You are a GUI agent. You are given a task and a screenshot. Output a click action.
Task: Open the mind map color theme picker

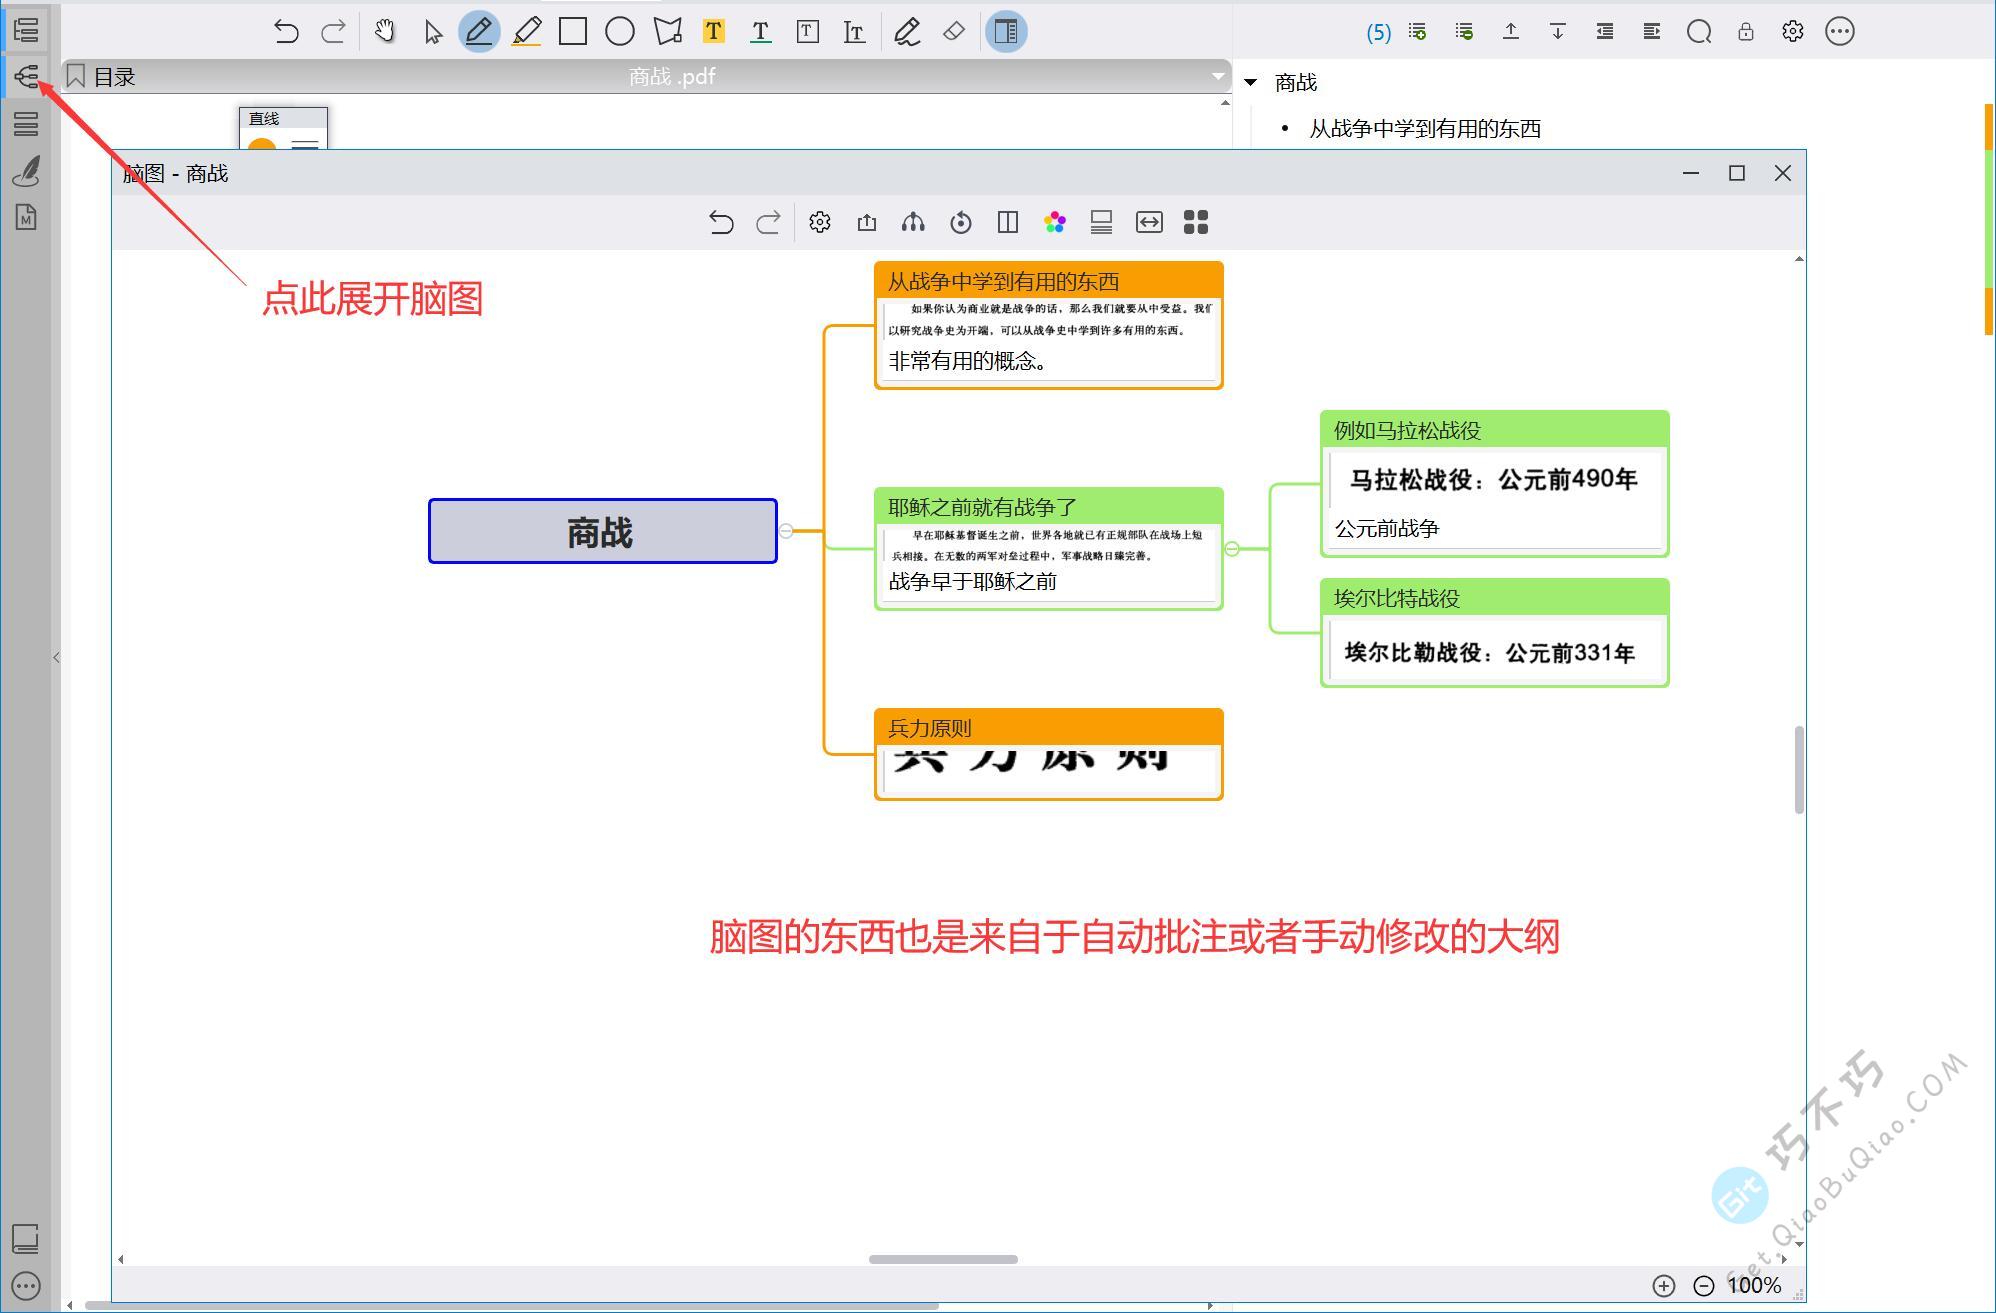pos(1055,222)
